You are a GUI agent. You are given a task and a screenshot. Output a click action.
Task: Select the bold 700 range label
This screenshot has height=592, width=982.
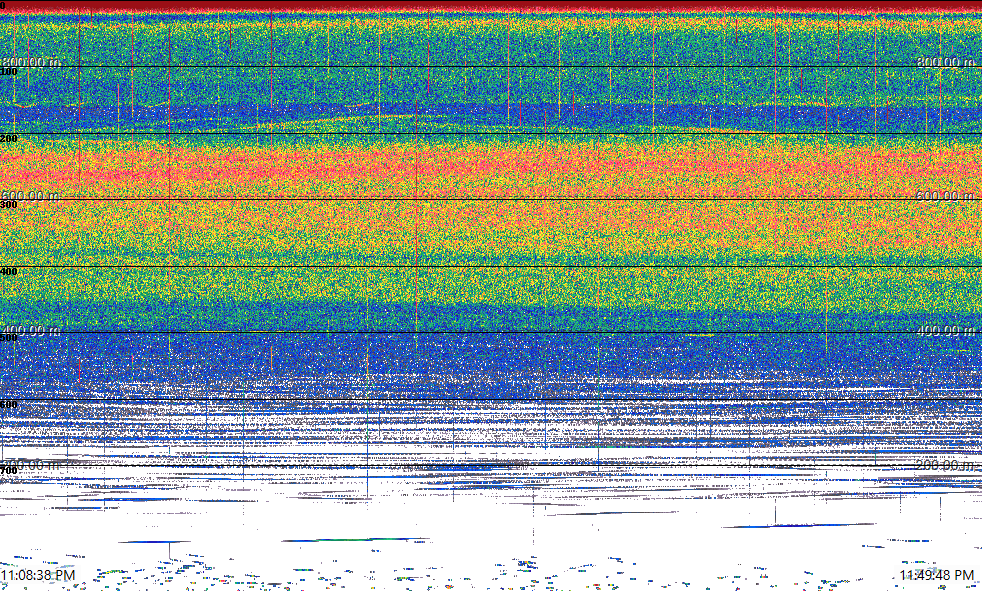[x=9, y=470]
